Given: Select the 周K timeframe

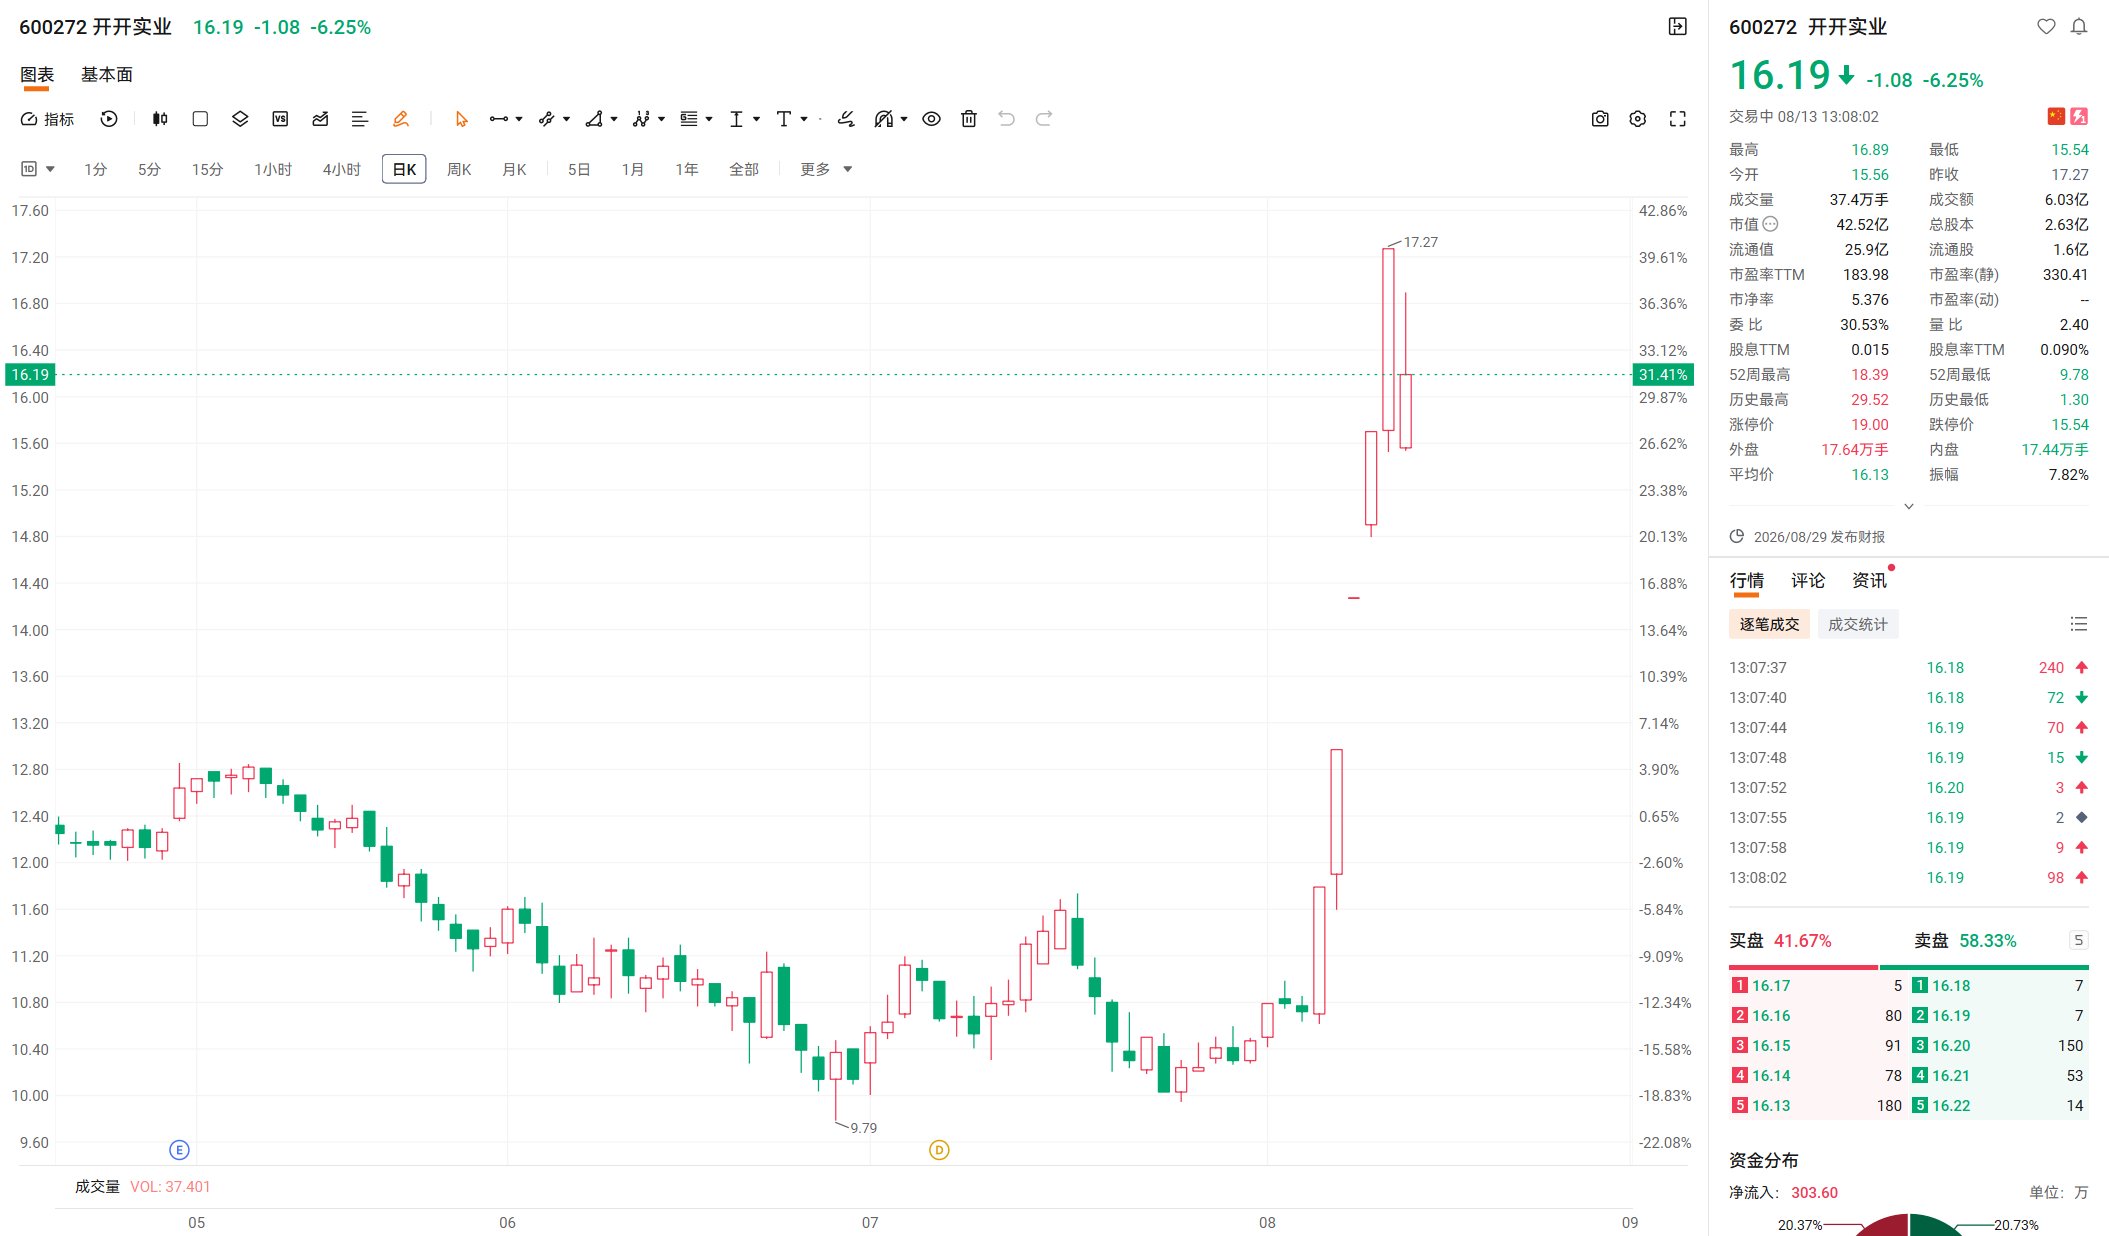Looking at the screenshot, I should pyautogui.click(x=459, y=169).
